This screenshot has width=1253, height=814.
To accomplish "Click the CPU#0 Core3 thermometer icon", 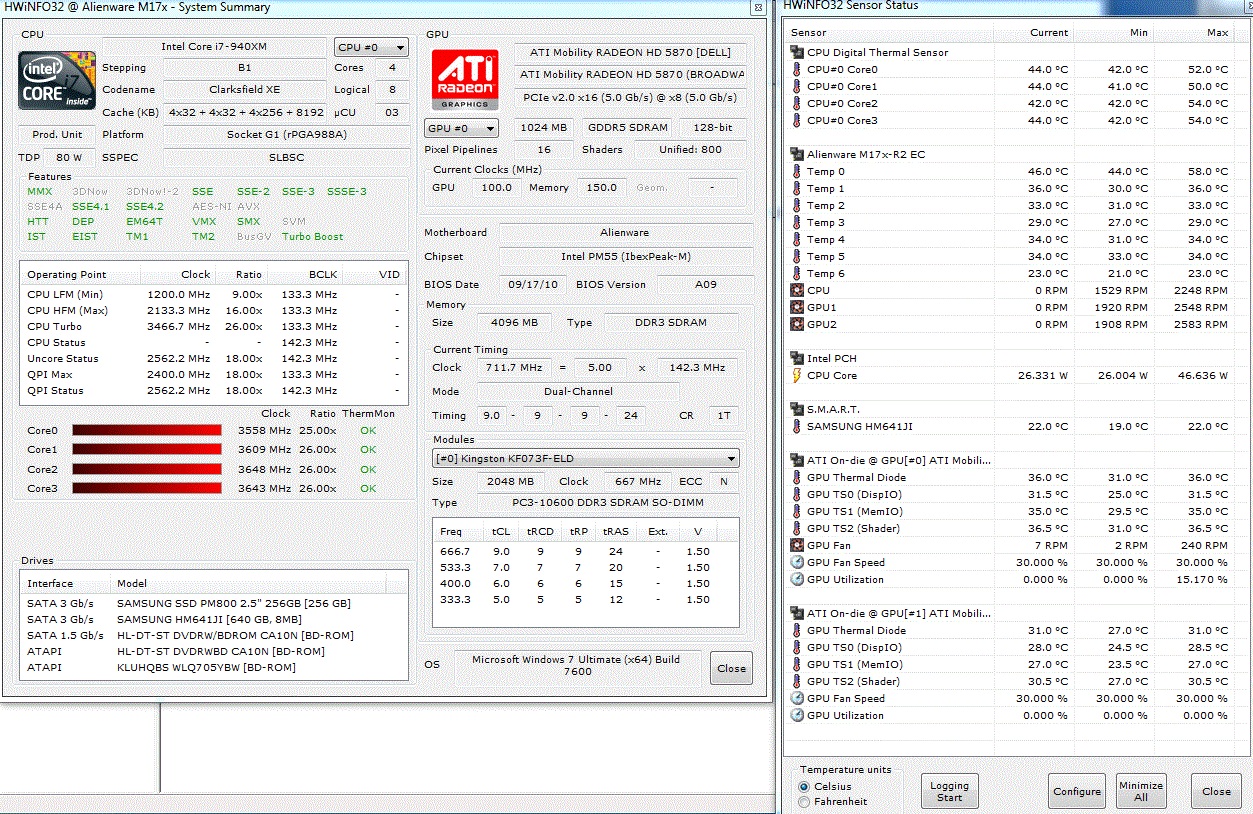I will (796, 120).
